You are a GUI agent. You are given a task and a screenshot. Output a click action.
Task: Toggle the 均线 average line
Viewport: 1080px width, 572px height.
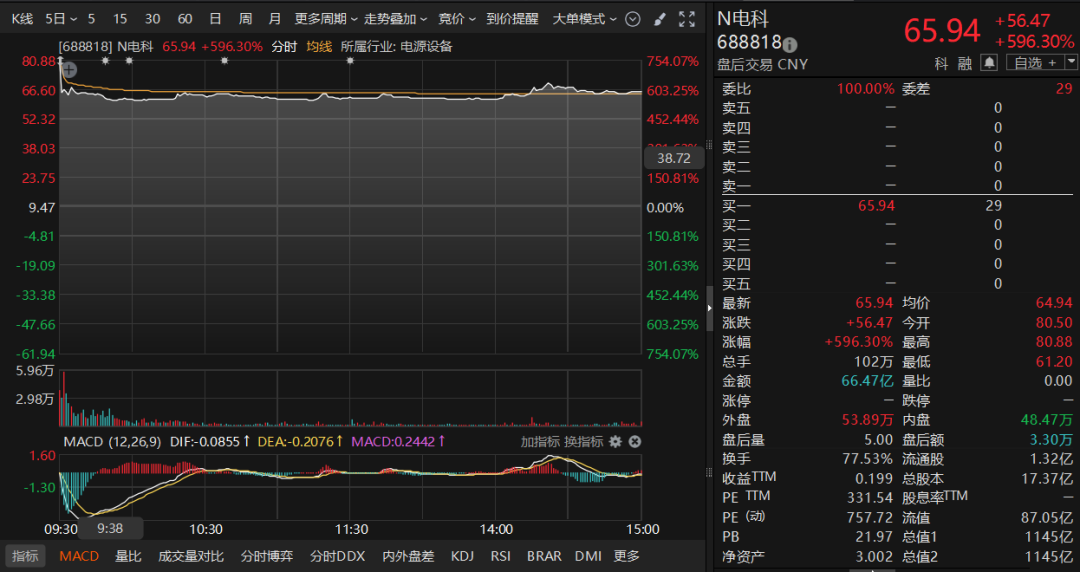319,47
